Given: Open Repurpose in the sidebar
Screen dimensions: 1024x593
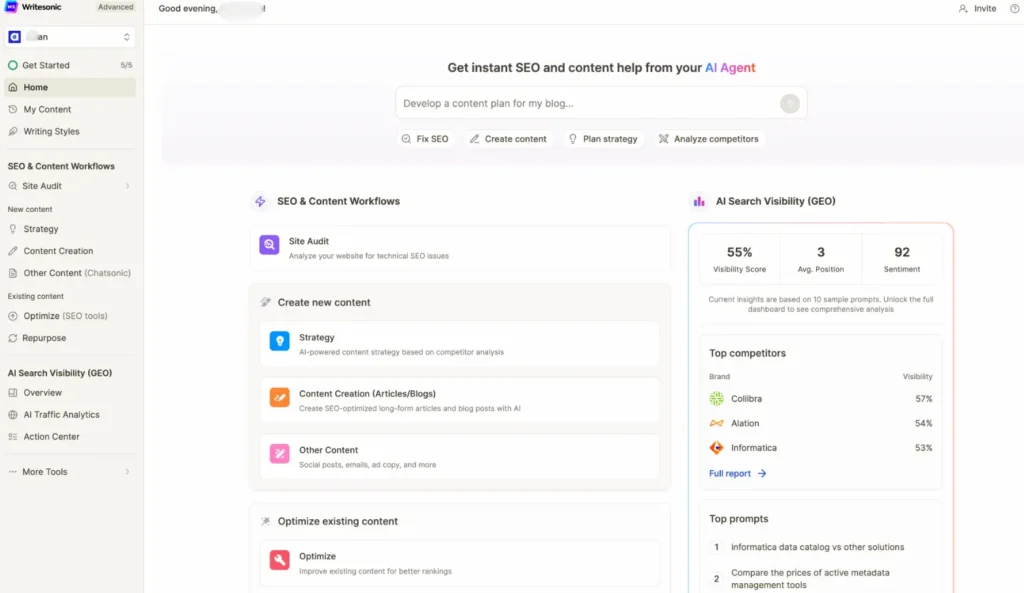Looking at the screenshot, I should (70, 338).
